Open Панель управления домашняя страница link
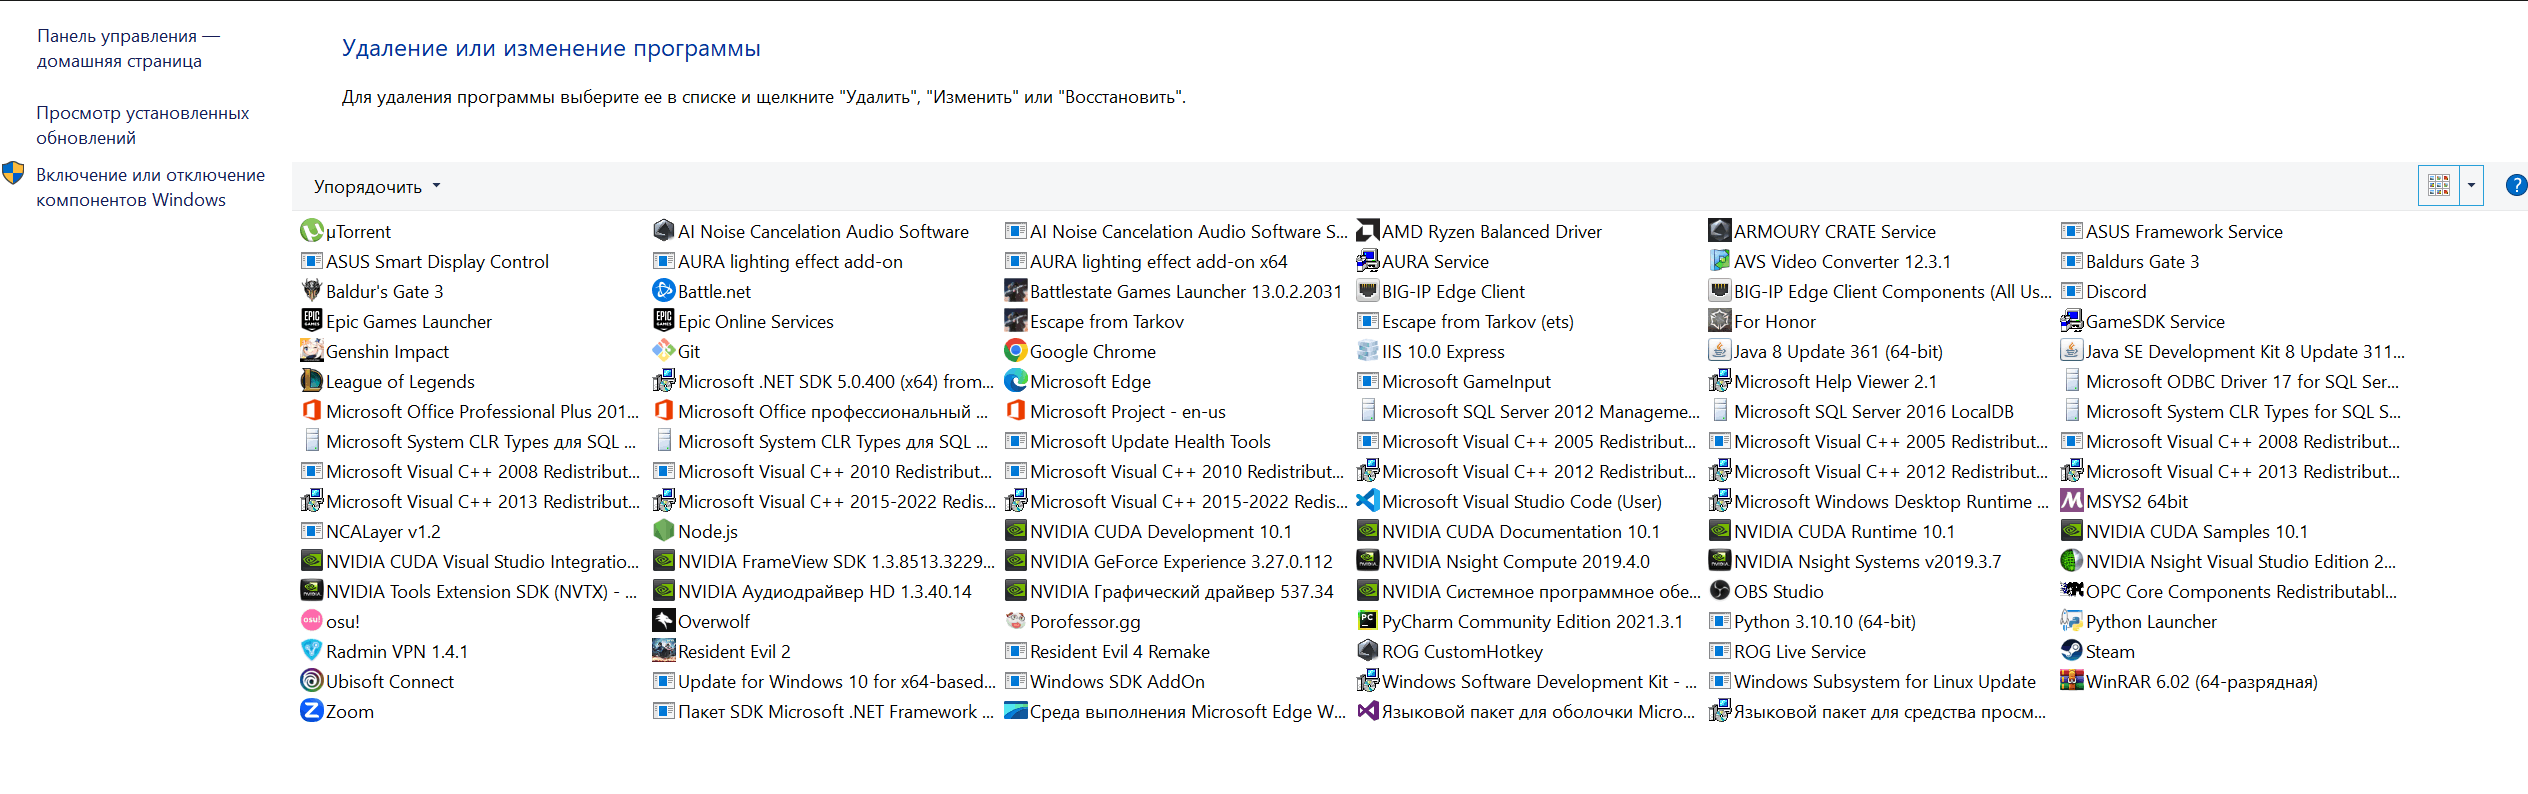Viewport: 2528px width, 794px height. click(x=128, y=48)
